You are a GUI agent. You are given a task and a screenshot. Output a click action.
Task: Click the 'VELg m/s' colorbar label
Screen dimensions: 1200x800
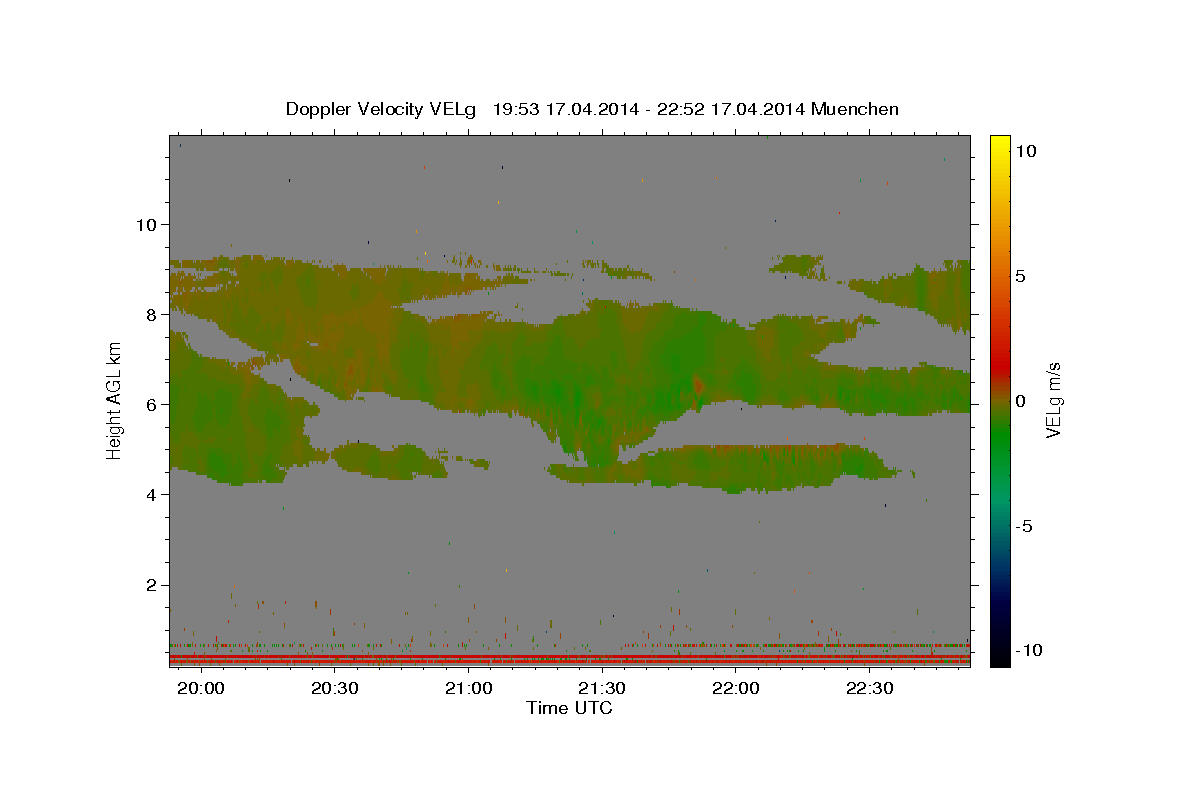(x=1053, y=400)
